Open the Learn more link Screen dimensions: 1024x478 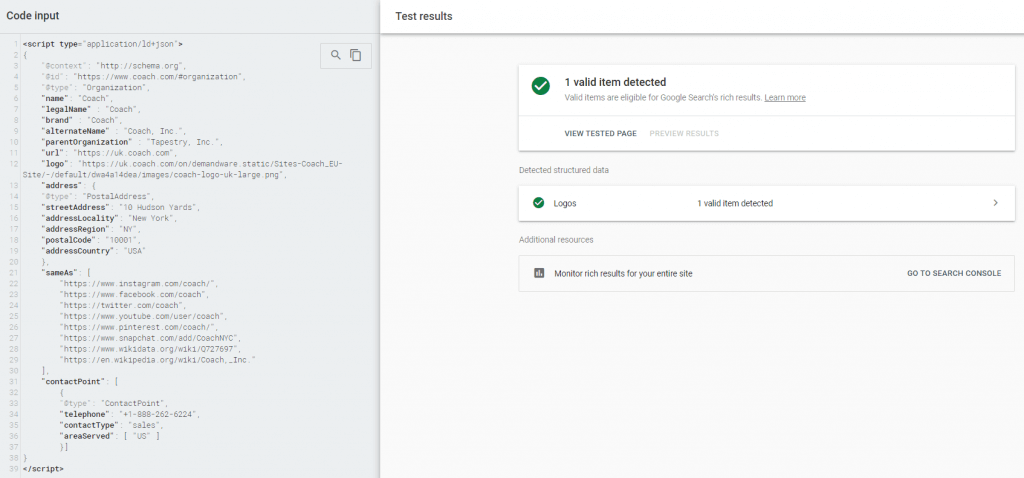(x=785, y=97)
